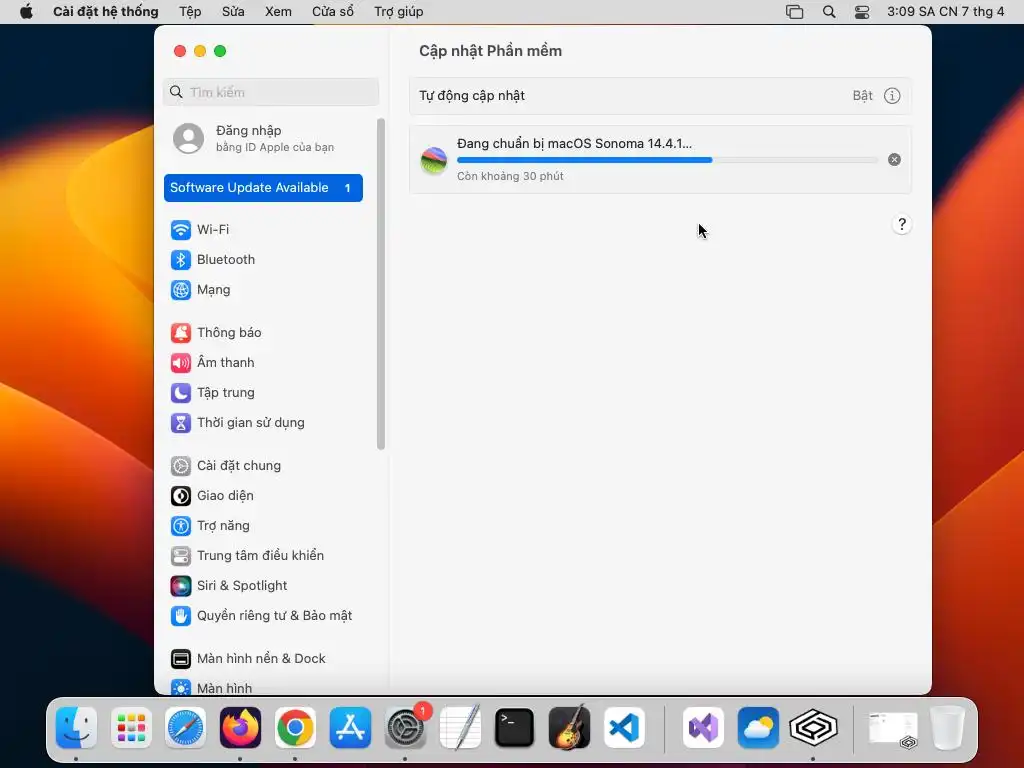Open the minimized window thumbnail in Dock
1024x768 pixels.
tap(893, 729)
